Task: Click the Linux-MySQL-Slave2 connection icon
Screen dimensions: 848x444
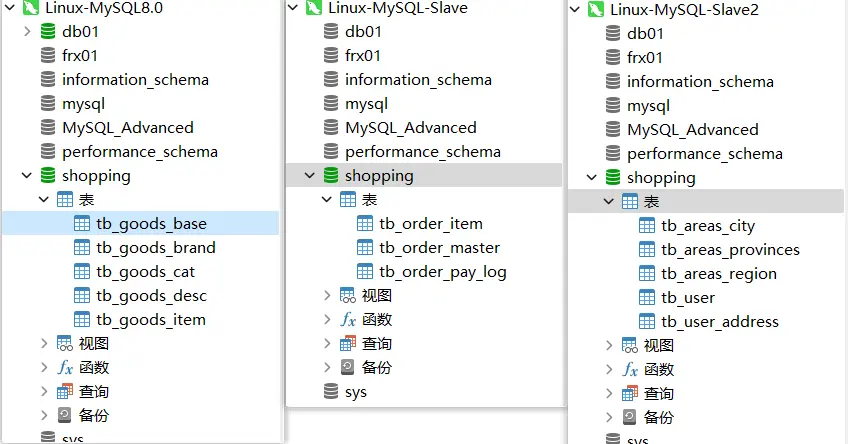Action: pos(596,9)
